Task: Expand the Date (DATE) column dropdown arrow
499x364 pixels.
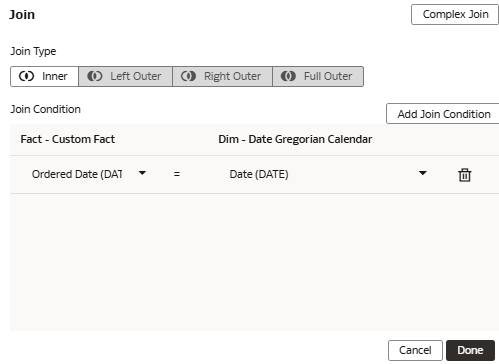Action: (x=423, y=173)
